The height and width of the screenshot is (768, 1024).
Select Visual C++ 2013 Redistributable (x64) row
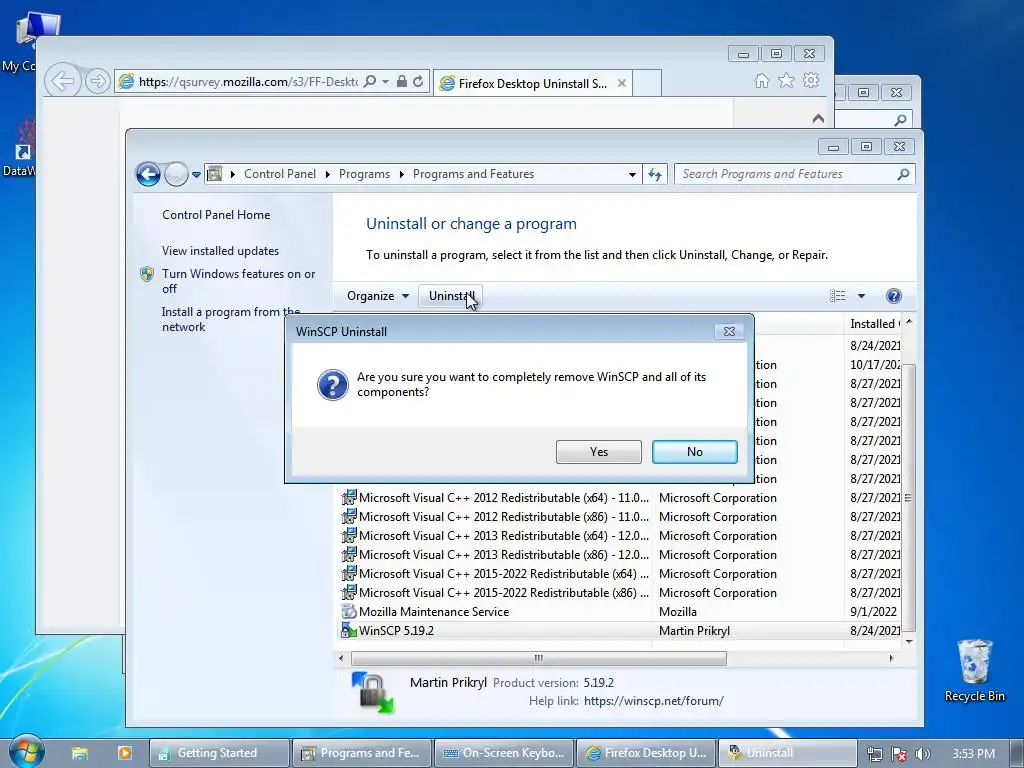619,536
